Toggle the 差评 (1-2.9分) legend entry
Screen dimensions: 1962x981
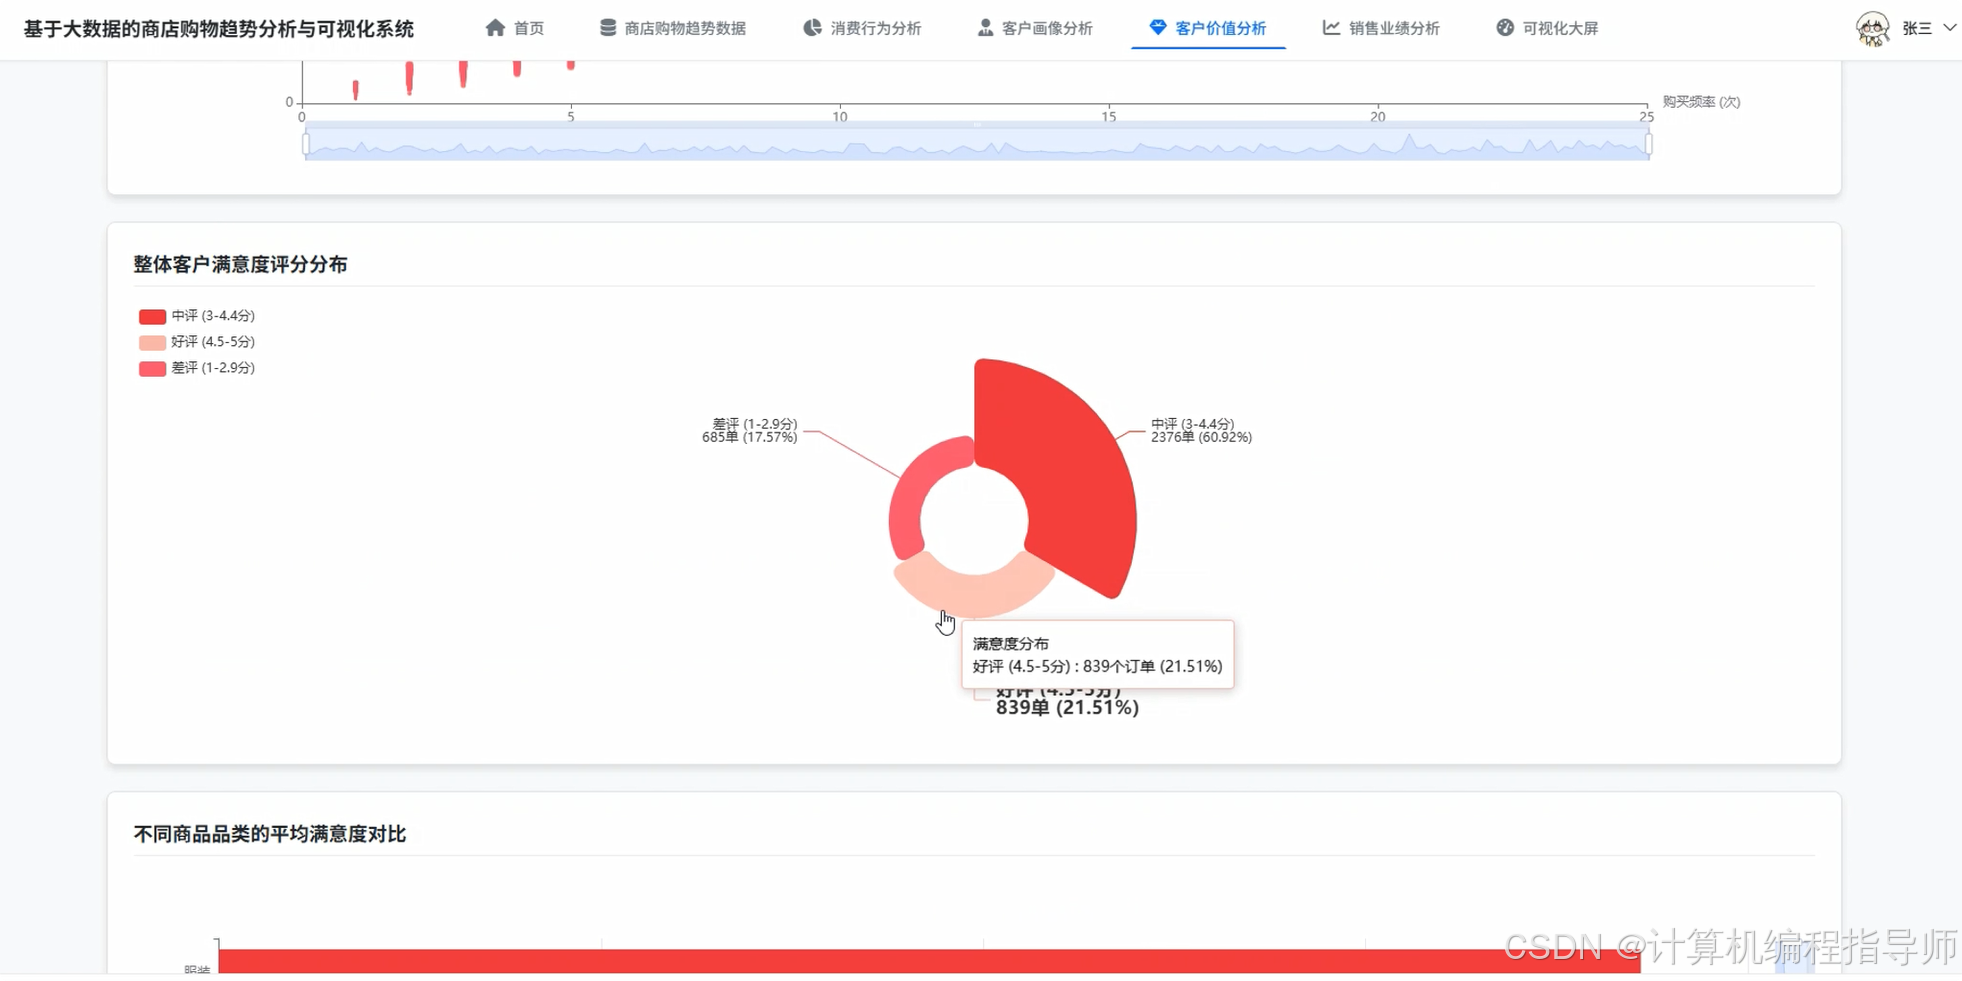[197, 368]
